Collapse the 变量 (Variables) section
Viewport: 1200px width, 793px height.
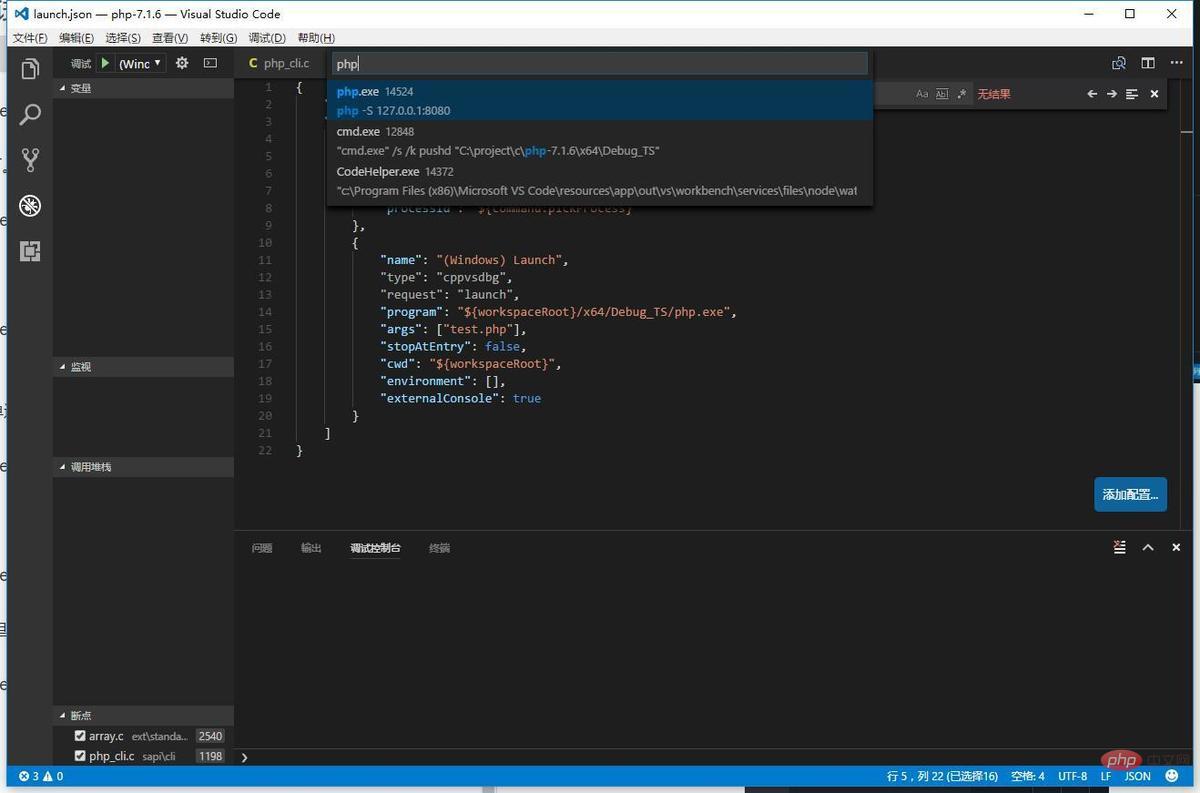[x=143, y=88]
